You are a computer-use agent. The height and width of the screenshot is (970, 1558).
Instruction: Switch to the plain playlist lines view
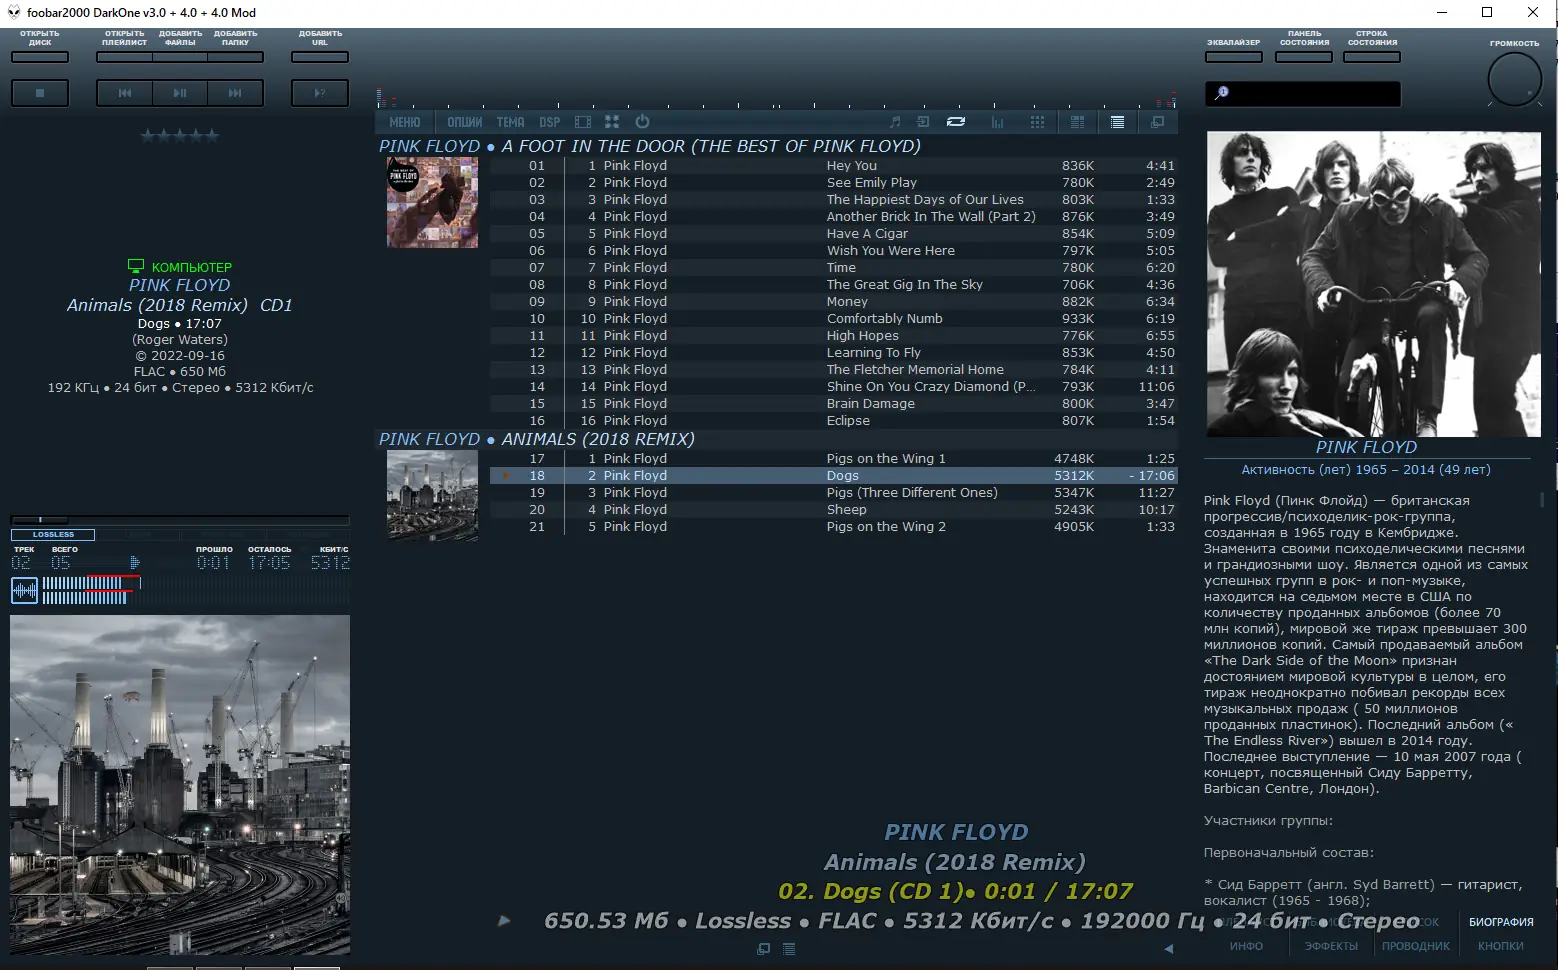pos(1117,122)
